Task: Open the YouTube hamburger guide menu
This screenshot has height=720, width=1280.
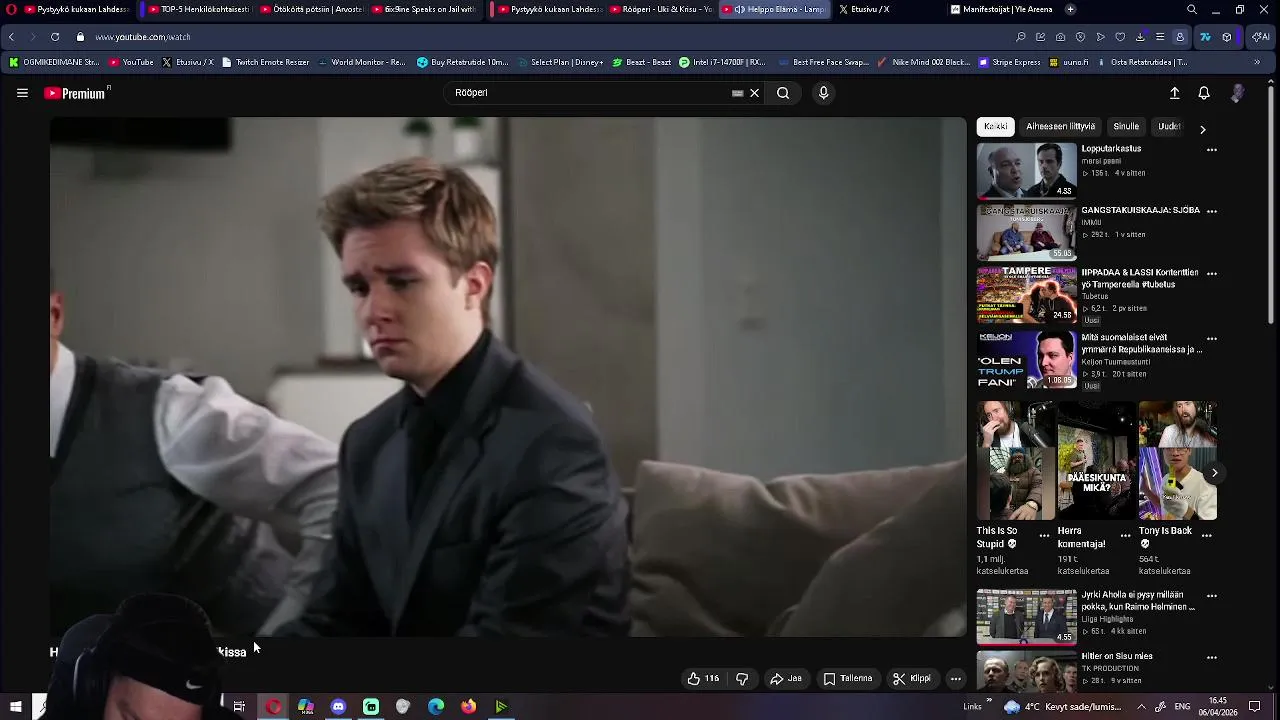Action: (22, 93)
